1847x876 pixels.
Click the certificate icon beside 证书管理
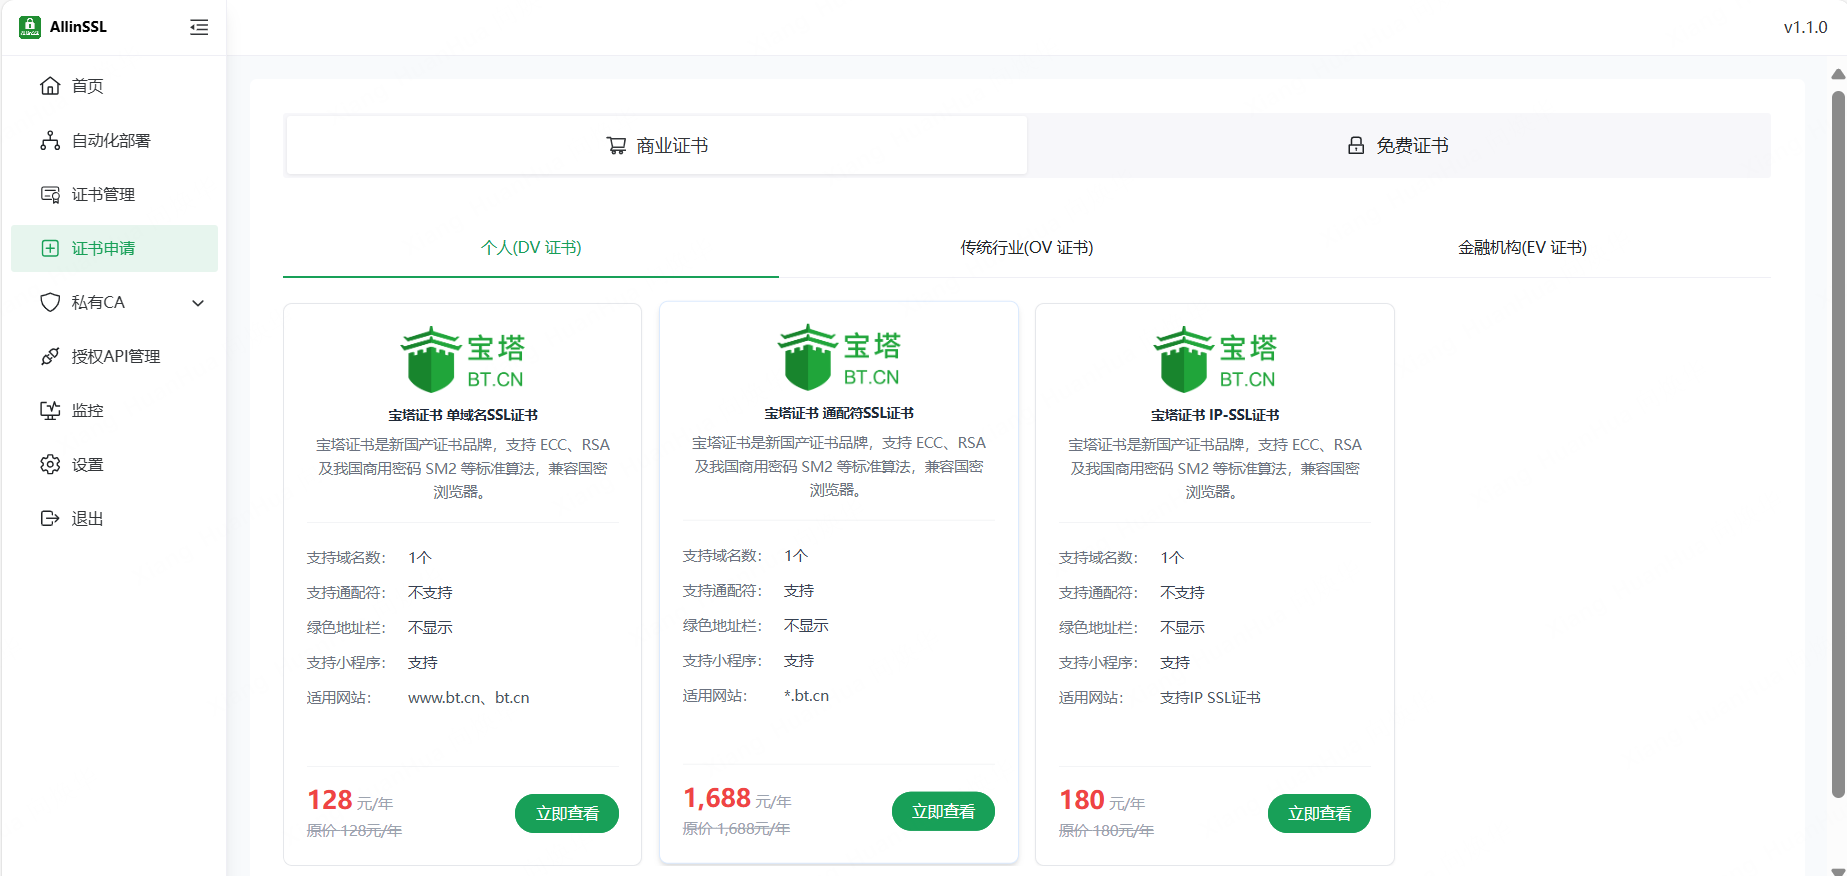pyautogui.click(x=50, y=194)
